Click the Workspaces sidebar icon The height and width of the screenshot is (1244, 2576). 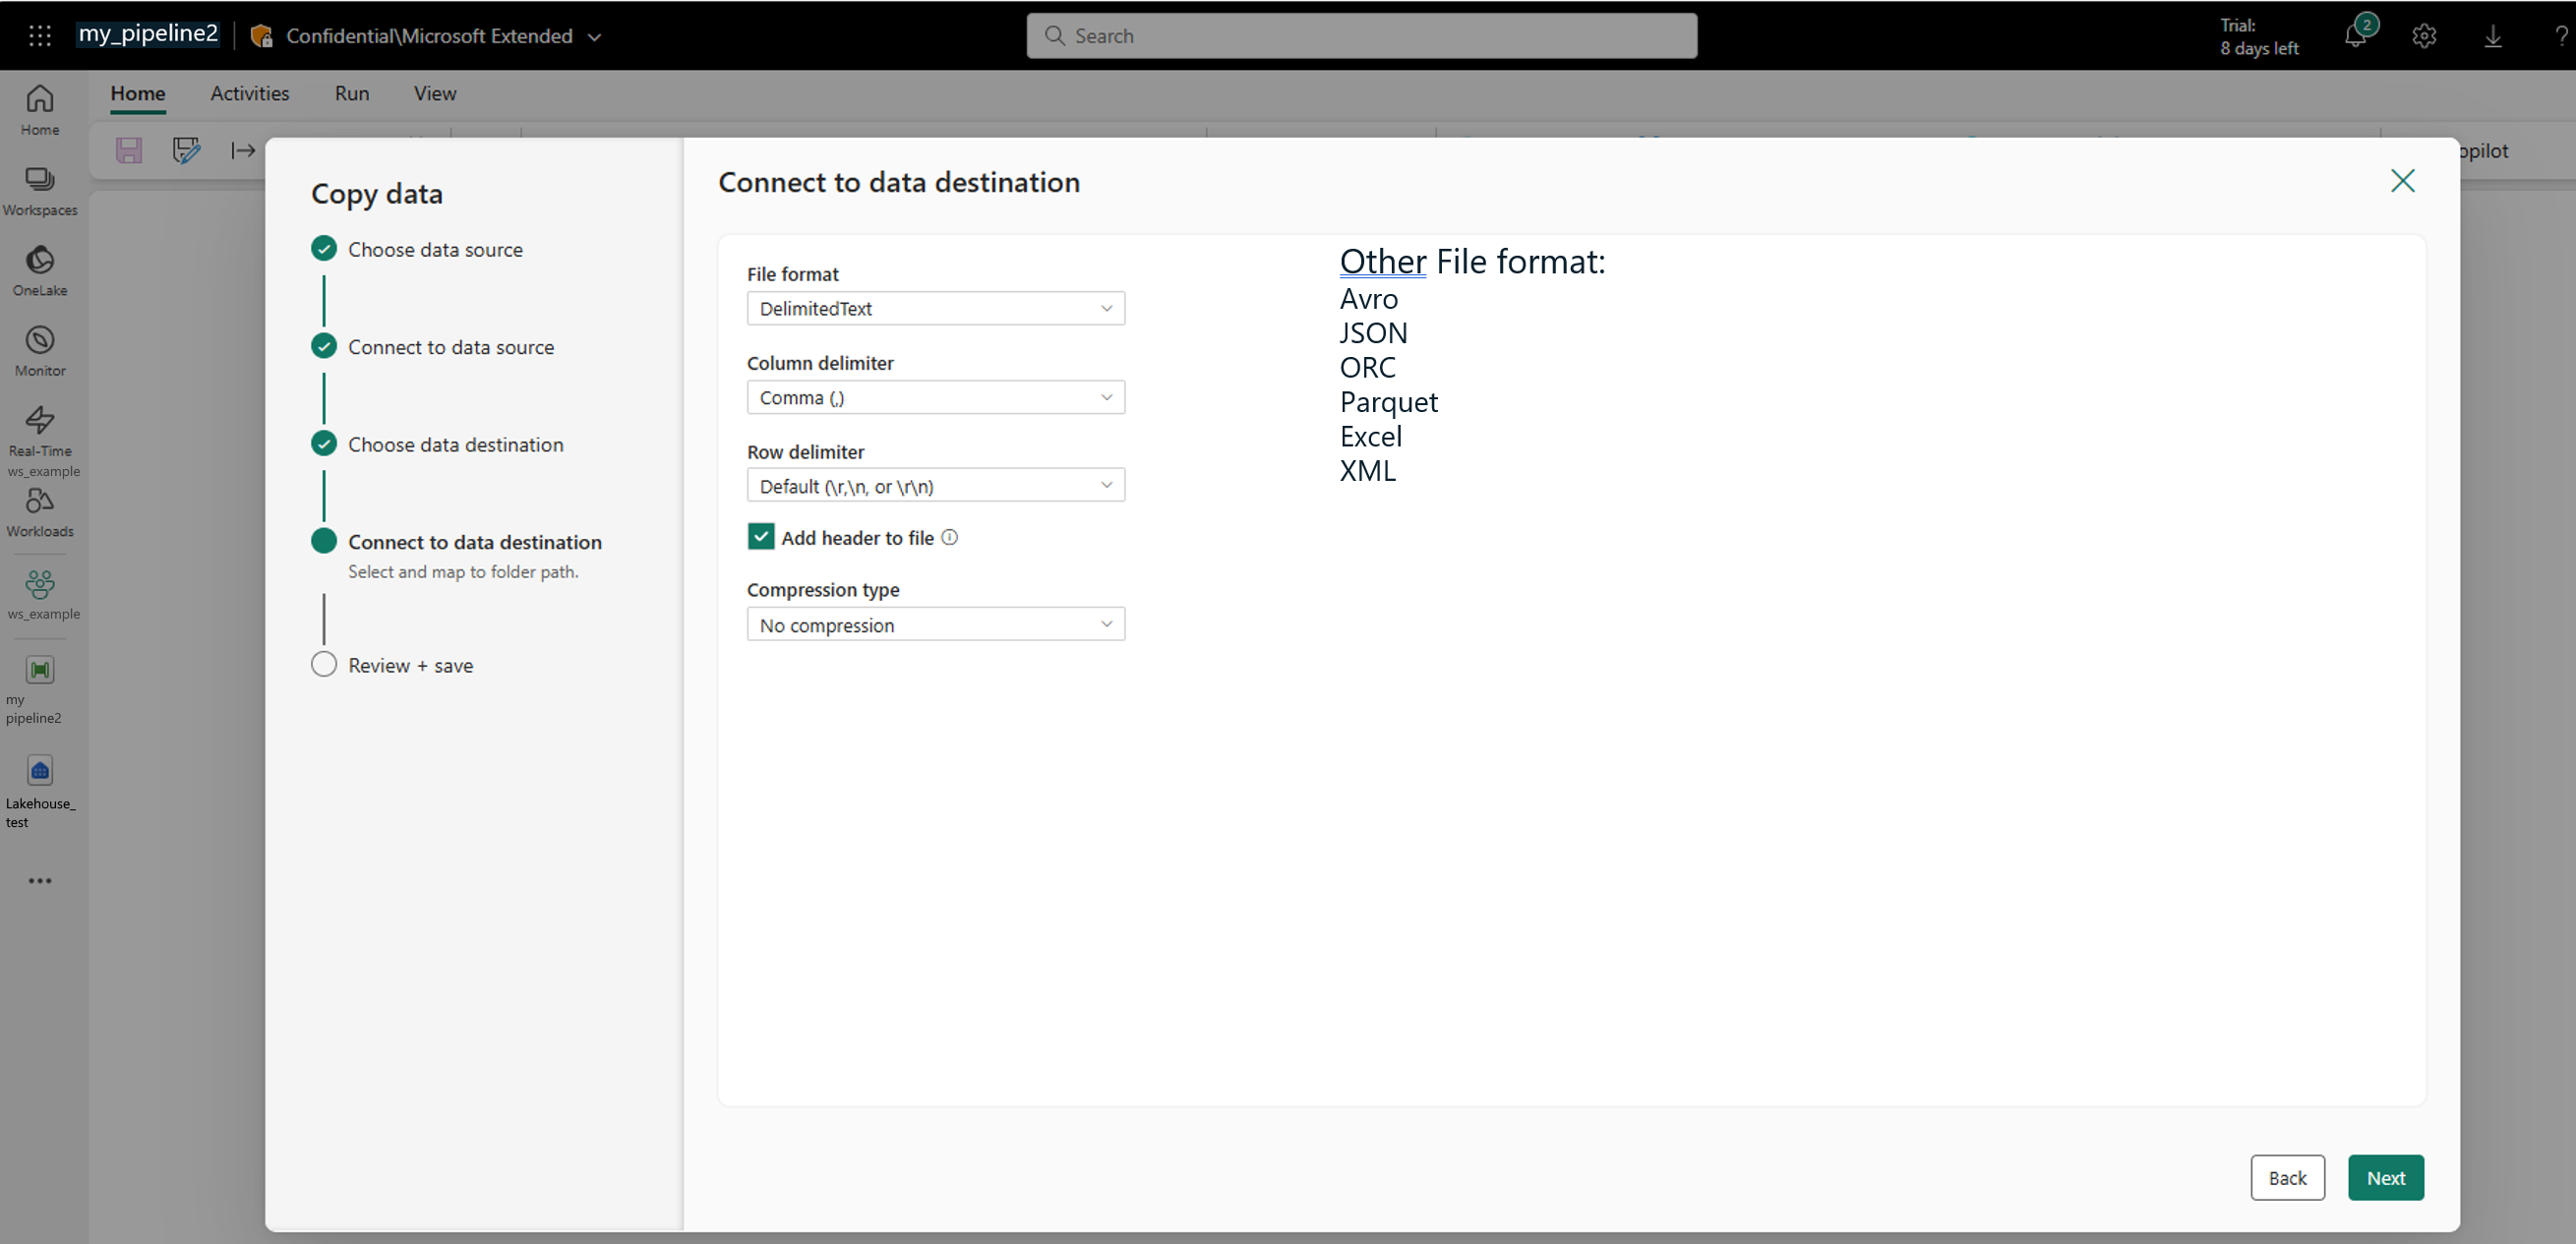tap(40, 190)
